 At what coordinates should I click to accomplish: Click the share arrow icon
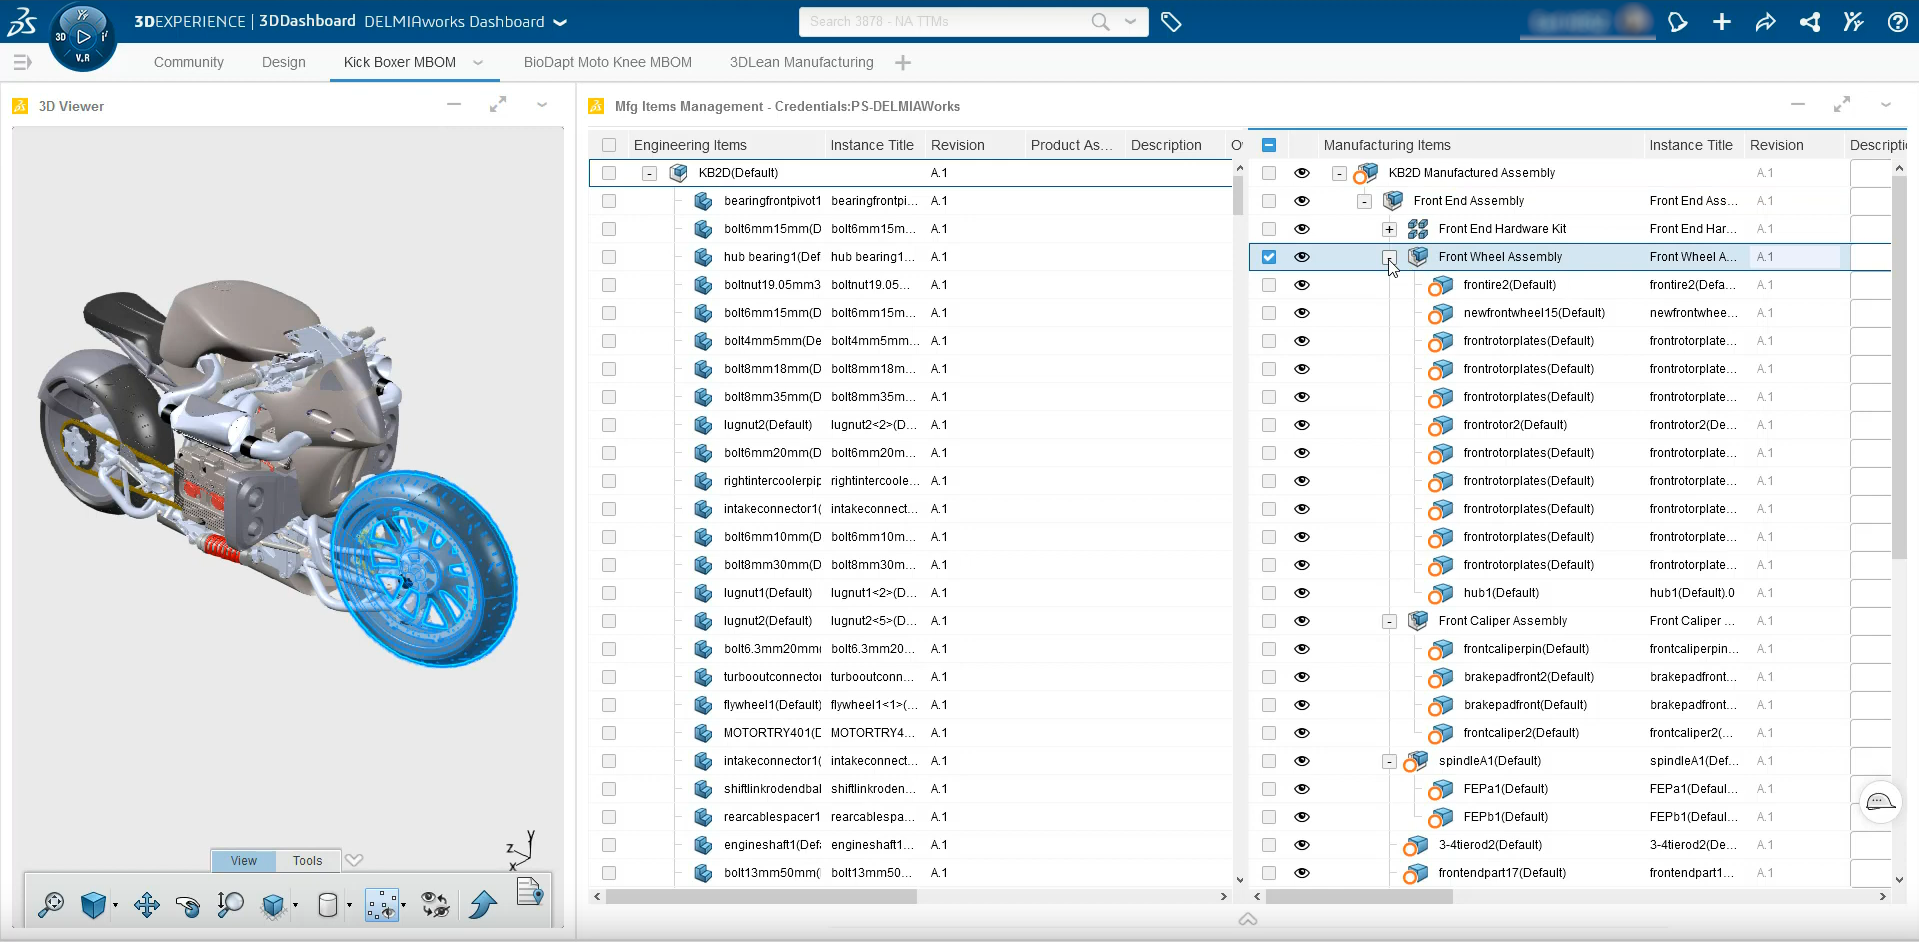[x=1765, y=21]
